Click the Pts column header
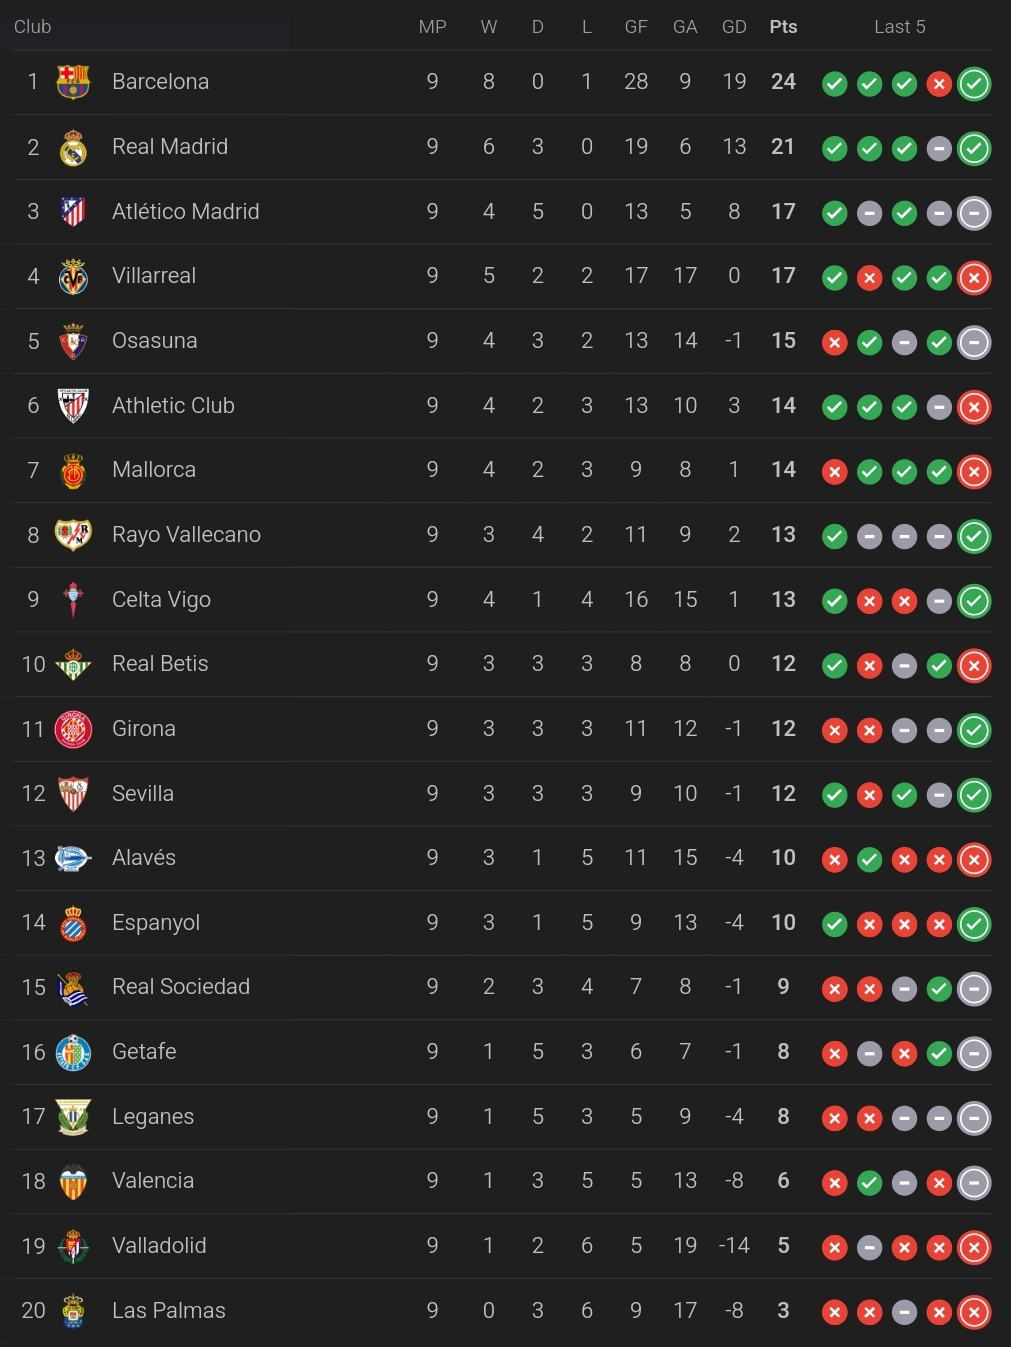This screenshot has height=1347, width=1011. 783,27
